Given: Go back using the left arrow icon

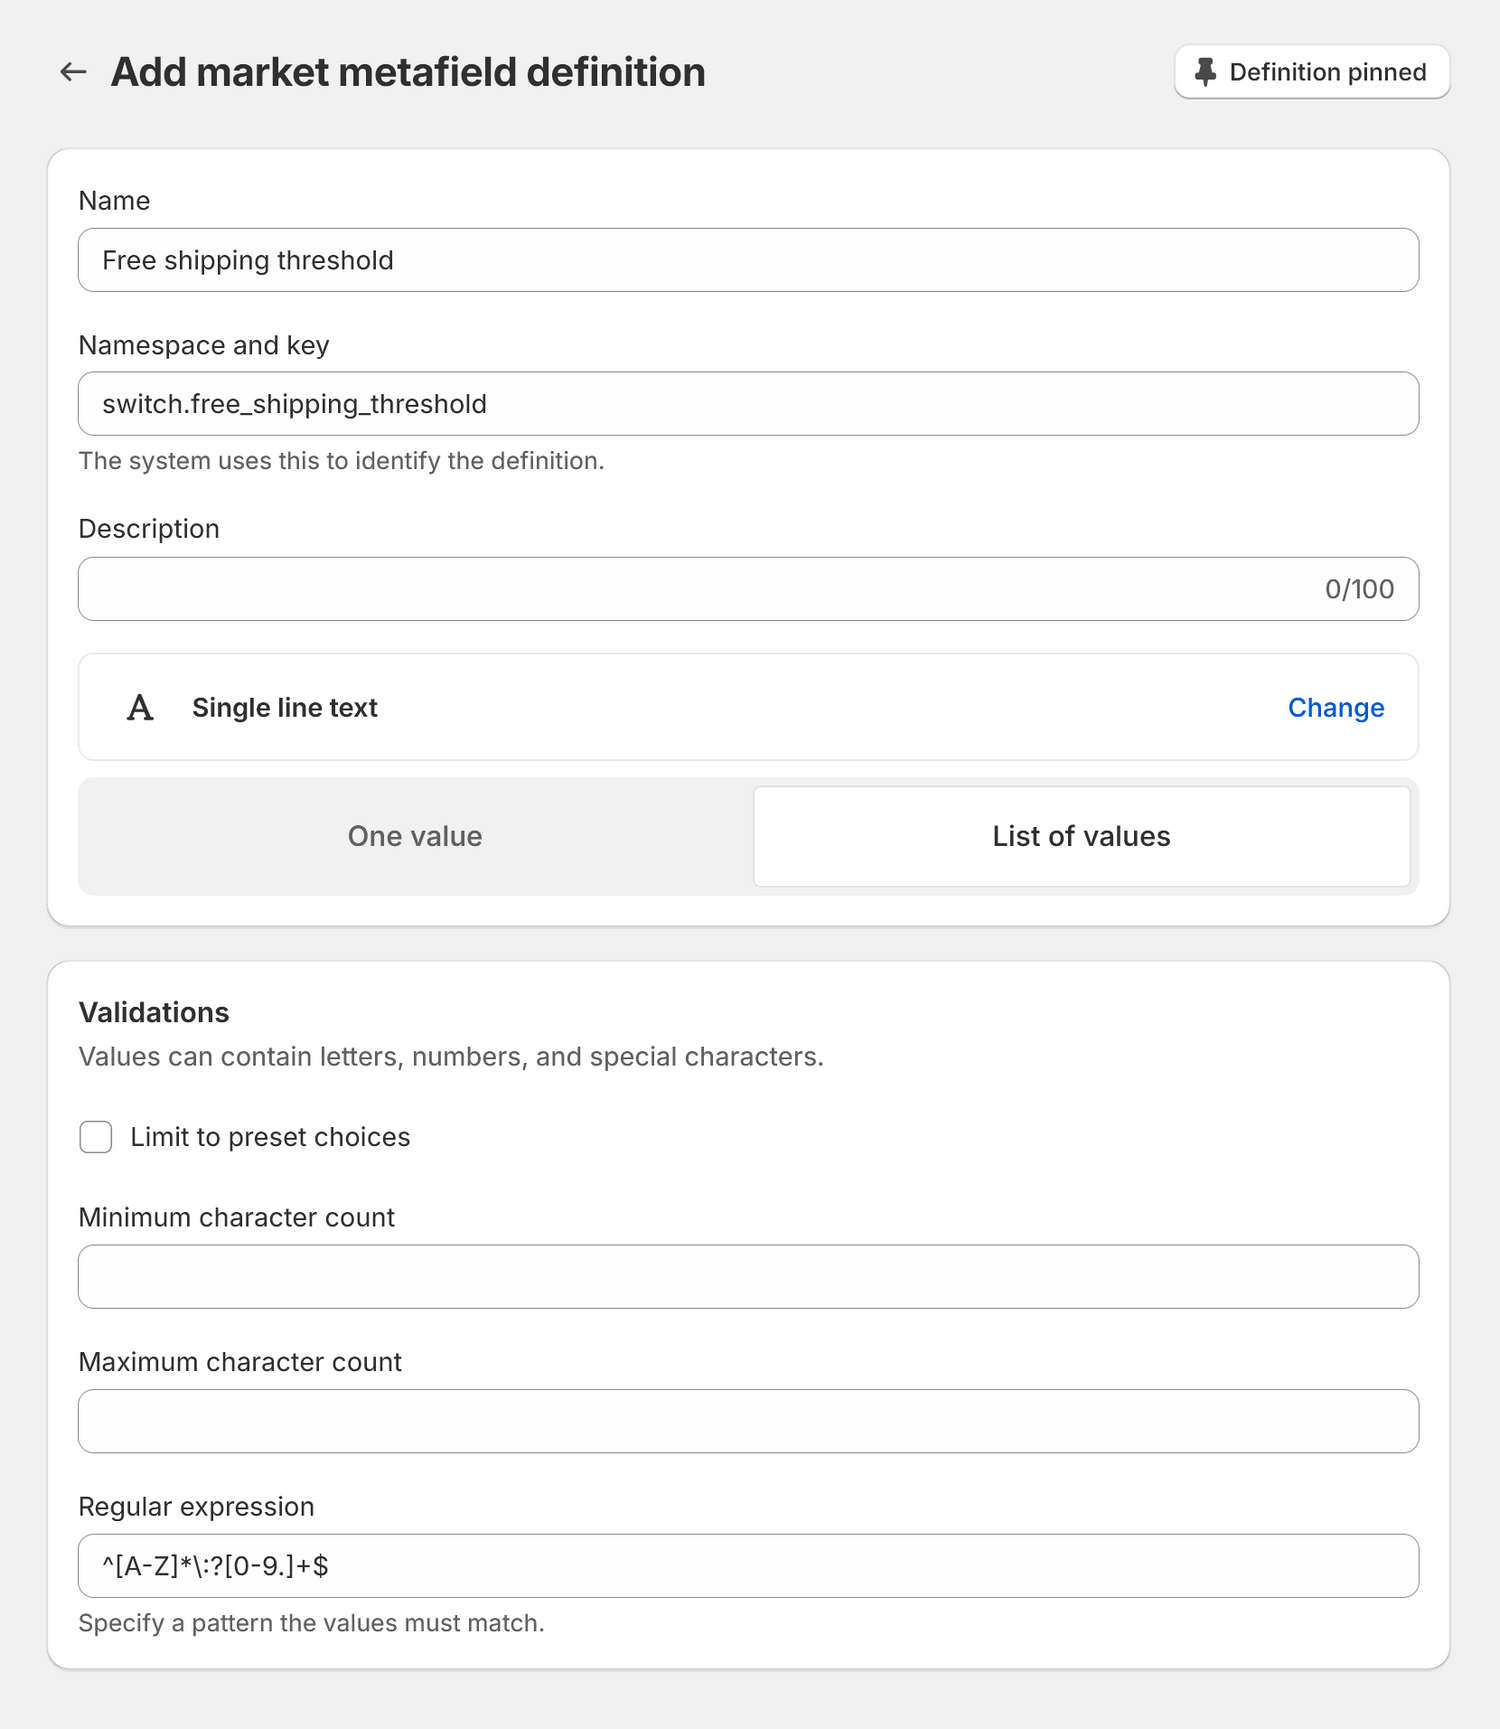Looking at the screenshot, I should point(73,72).
